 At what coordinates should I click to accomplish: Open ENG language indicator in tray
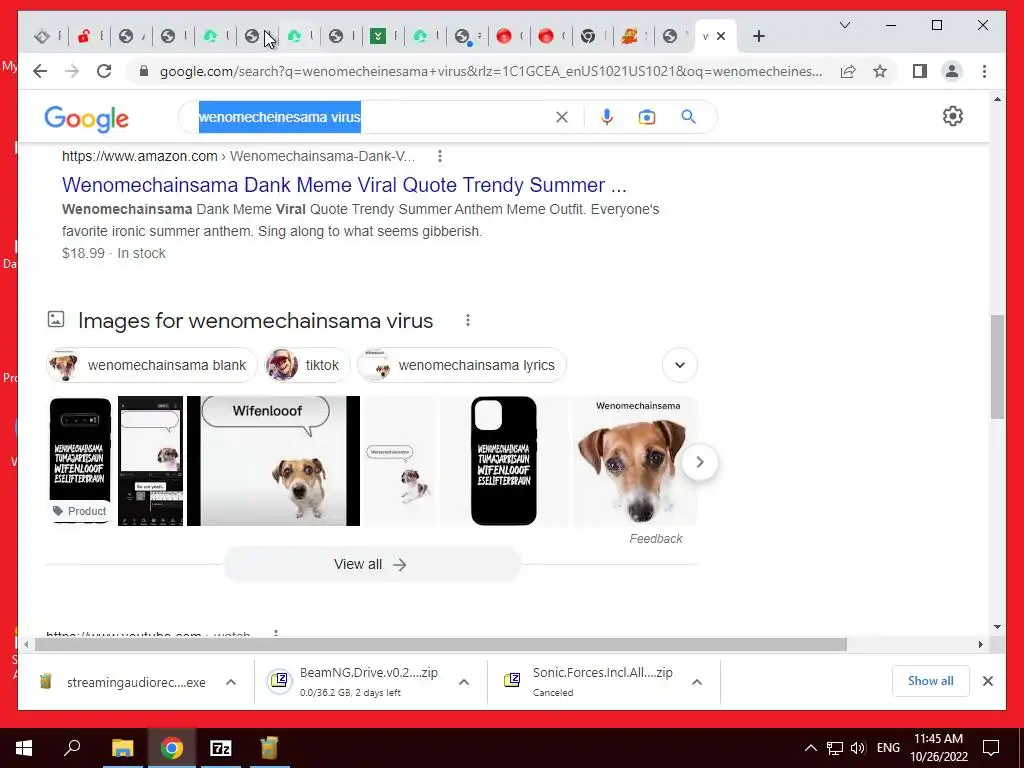888,748
